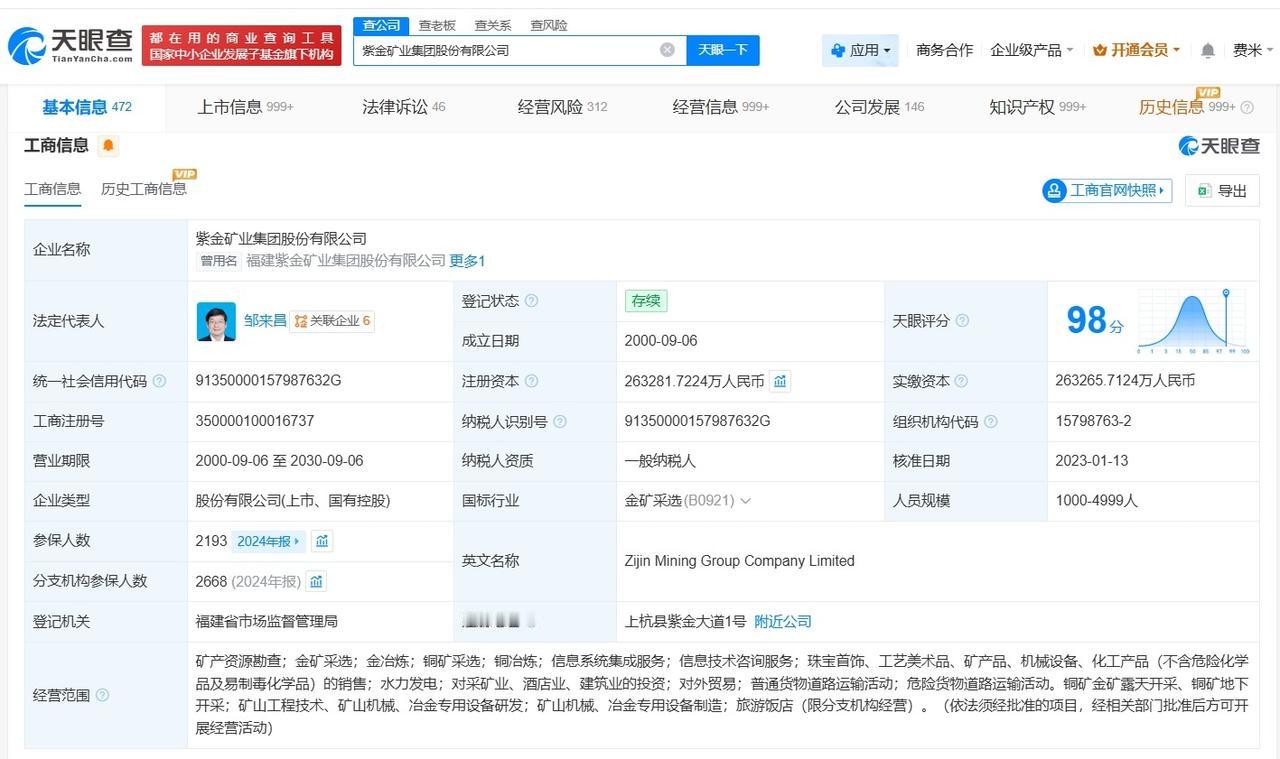Open the 企业级产品 dropdown menu
Screen dimensions: 1280x759
1024,49
